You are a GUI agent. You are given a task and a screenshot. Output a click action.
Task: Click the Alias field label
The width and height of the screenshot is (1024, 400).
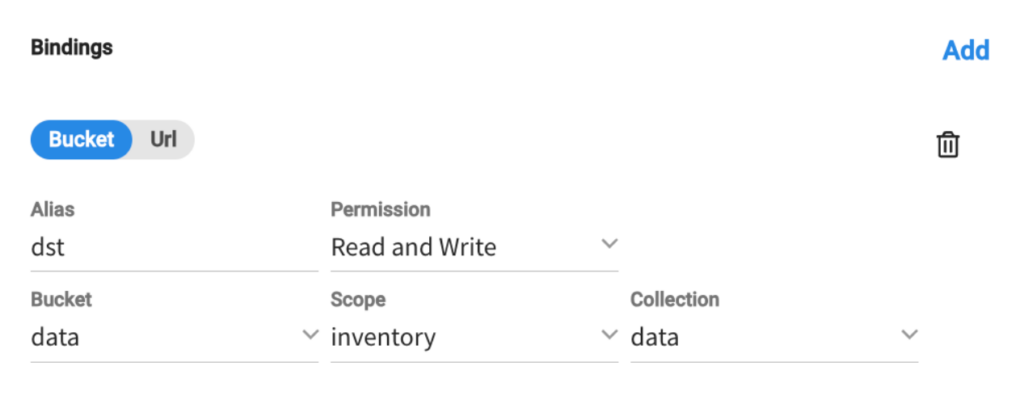point(53,210)
